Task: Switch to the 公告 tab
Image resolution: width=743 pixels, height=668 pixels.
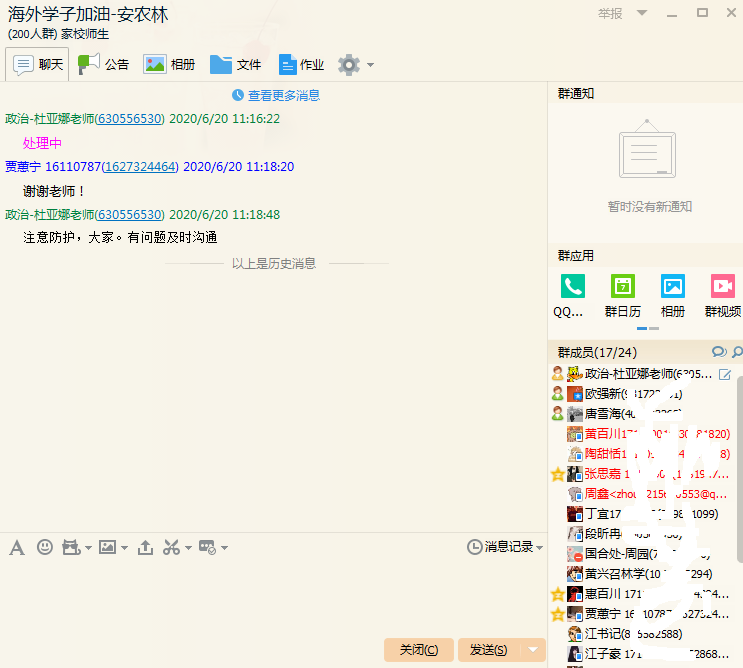Action: click(104, 65)
